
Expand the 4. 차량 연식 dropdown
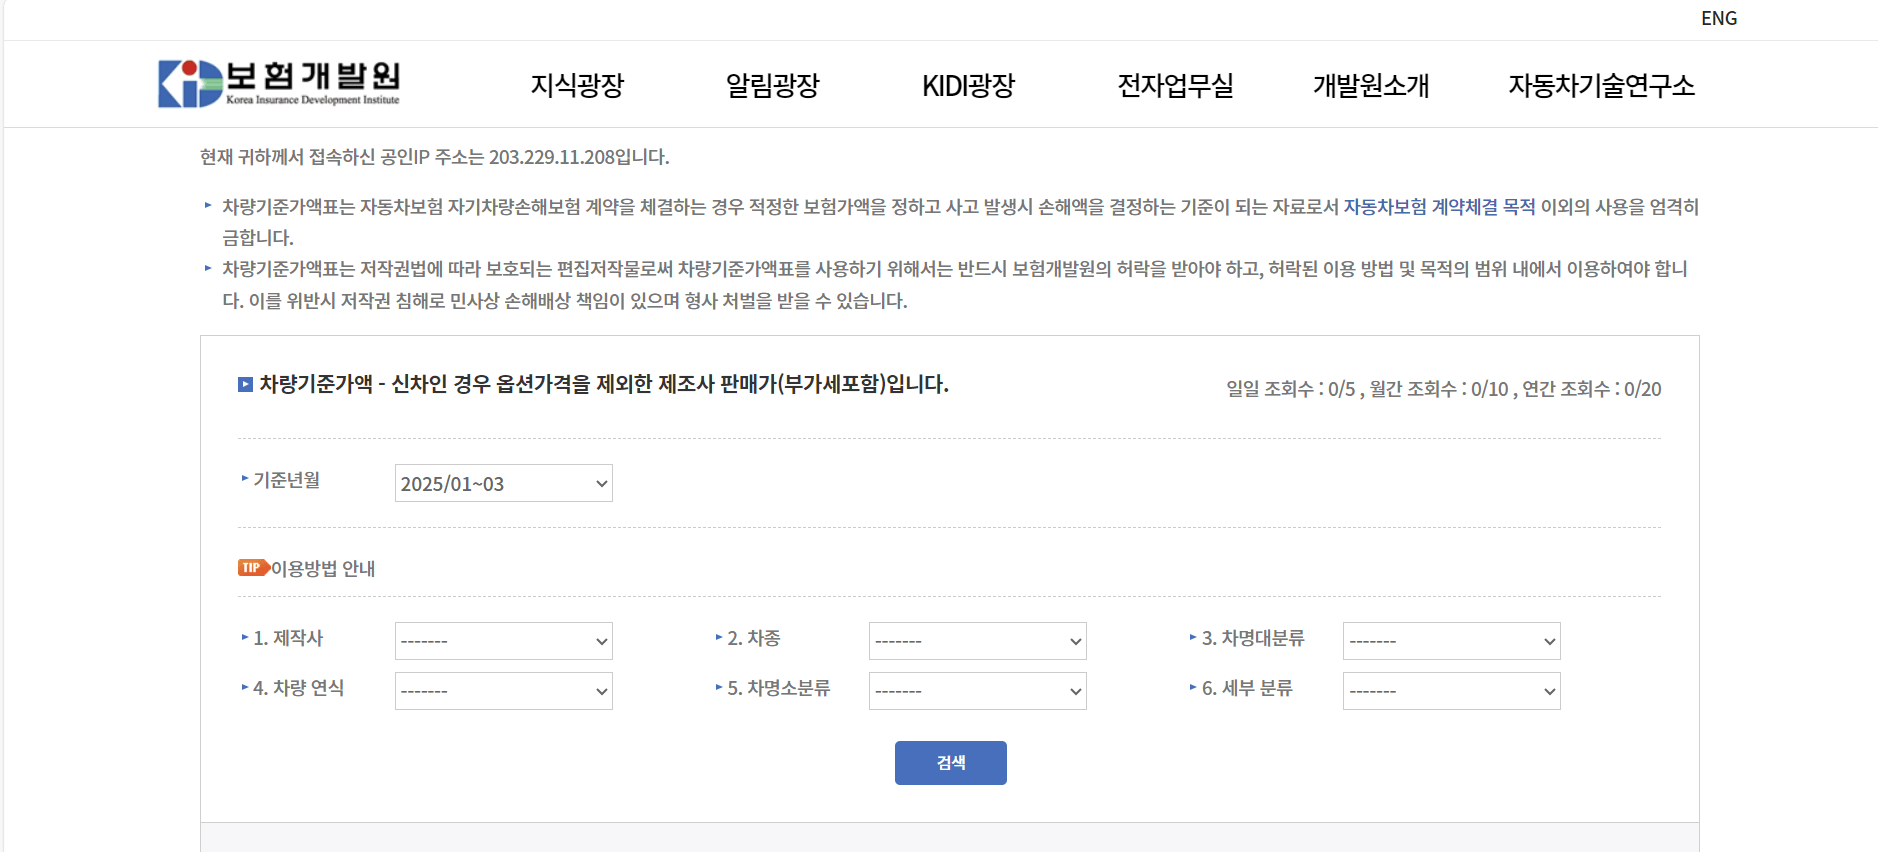[503, 690]
